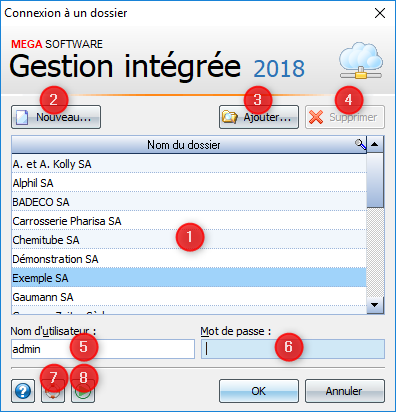
Task: Click the green play arrow button
Action: coord(83,391)
